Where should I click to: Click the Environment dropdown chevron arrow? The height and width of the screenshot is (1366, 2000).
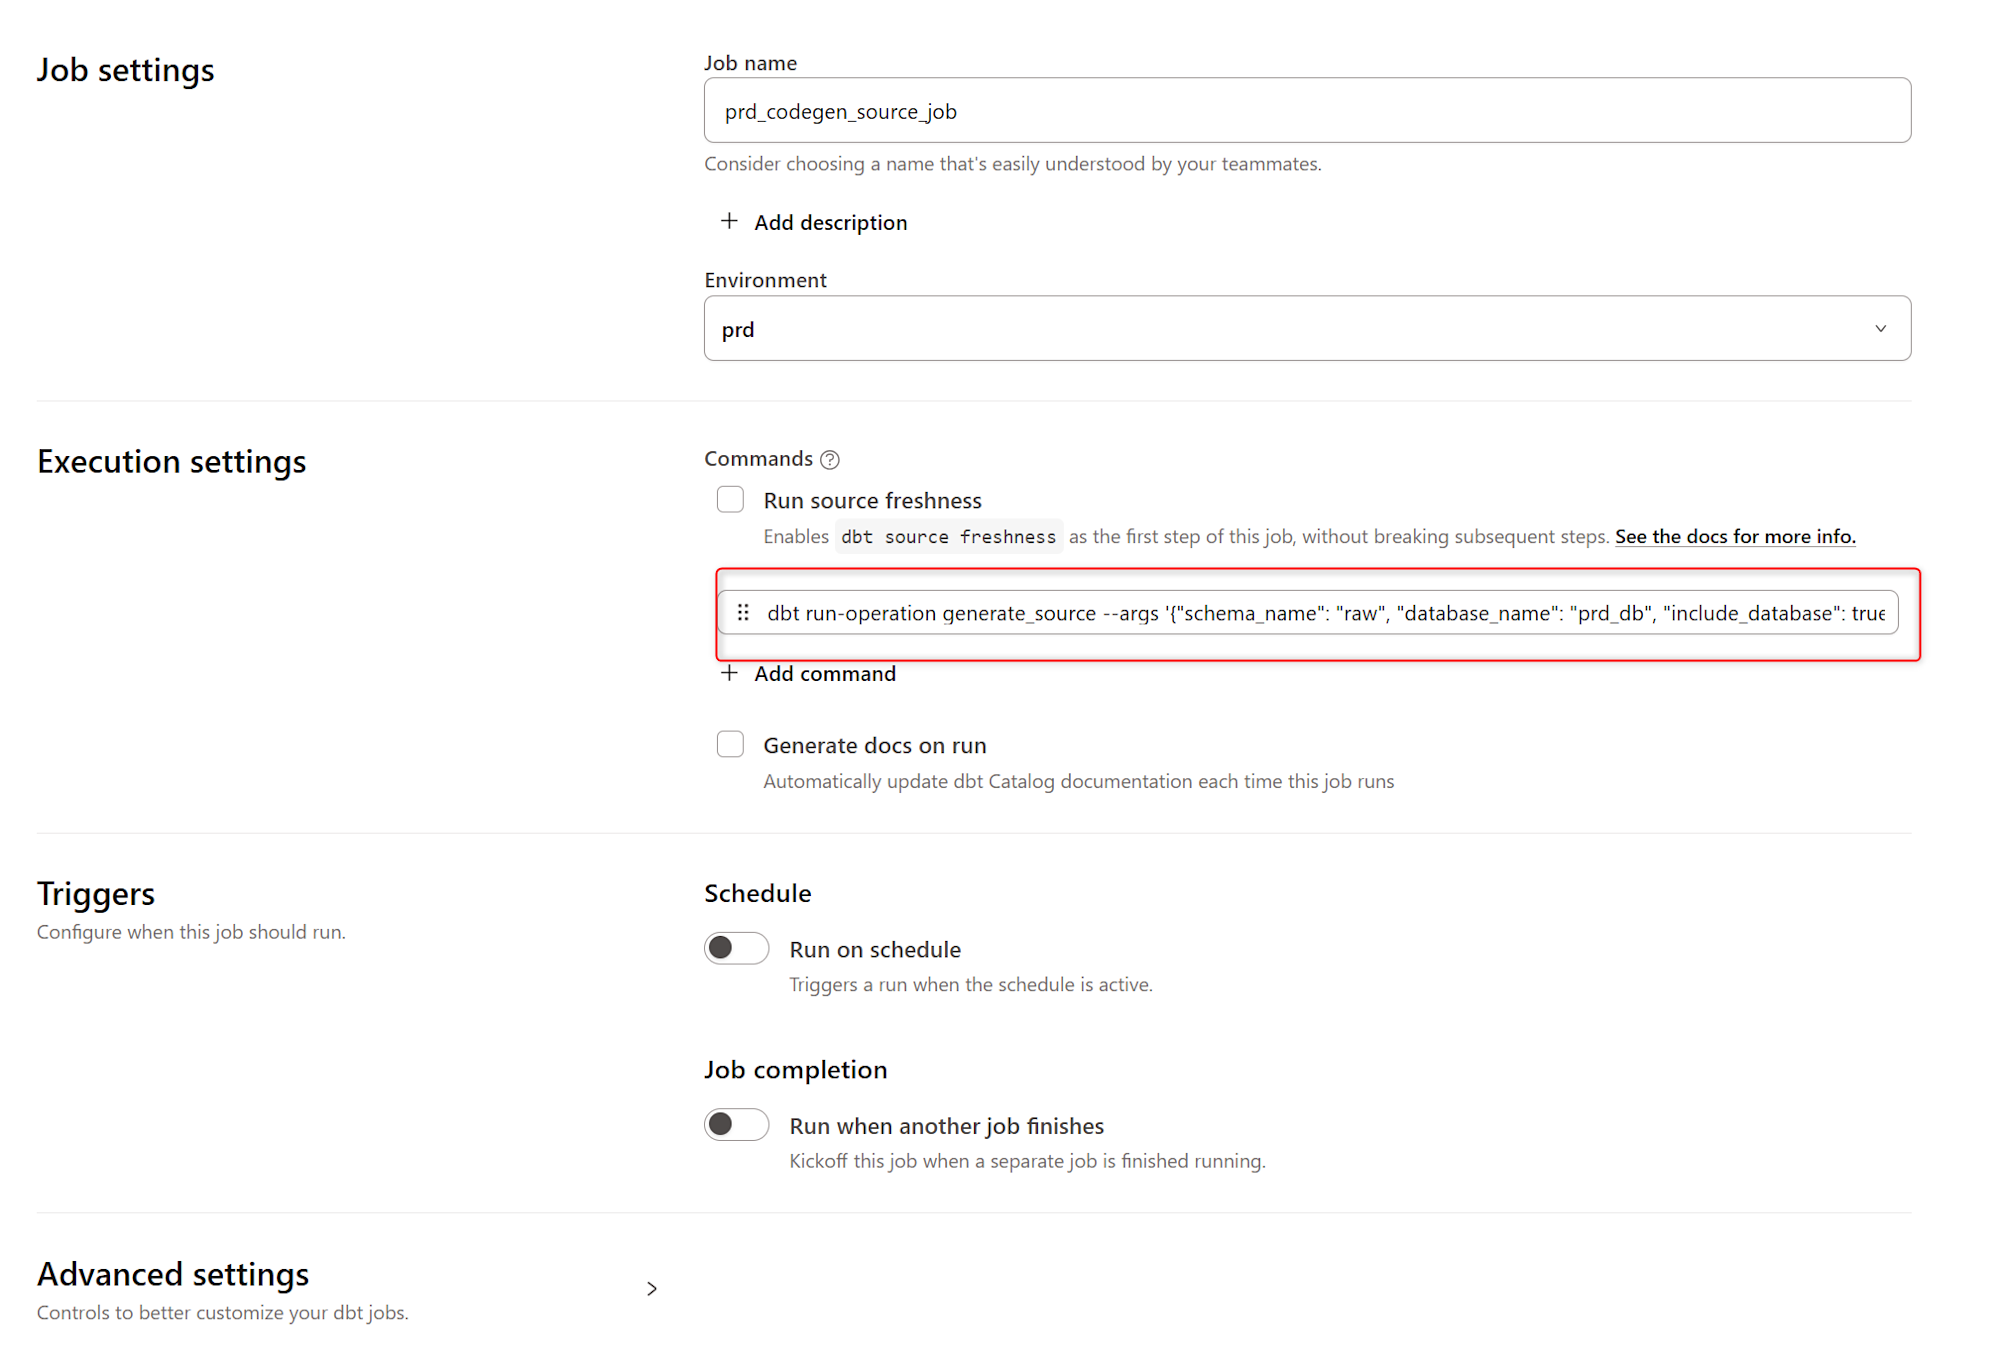(1880, 328)
